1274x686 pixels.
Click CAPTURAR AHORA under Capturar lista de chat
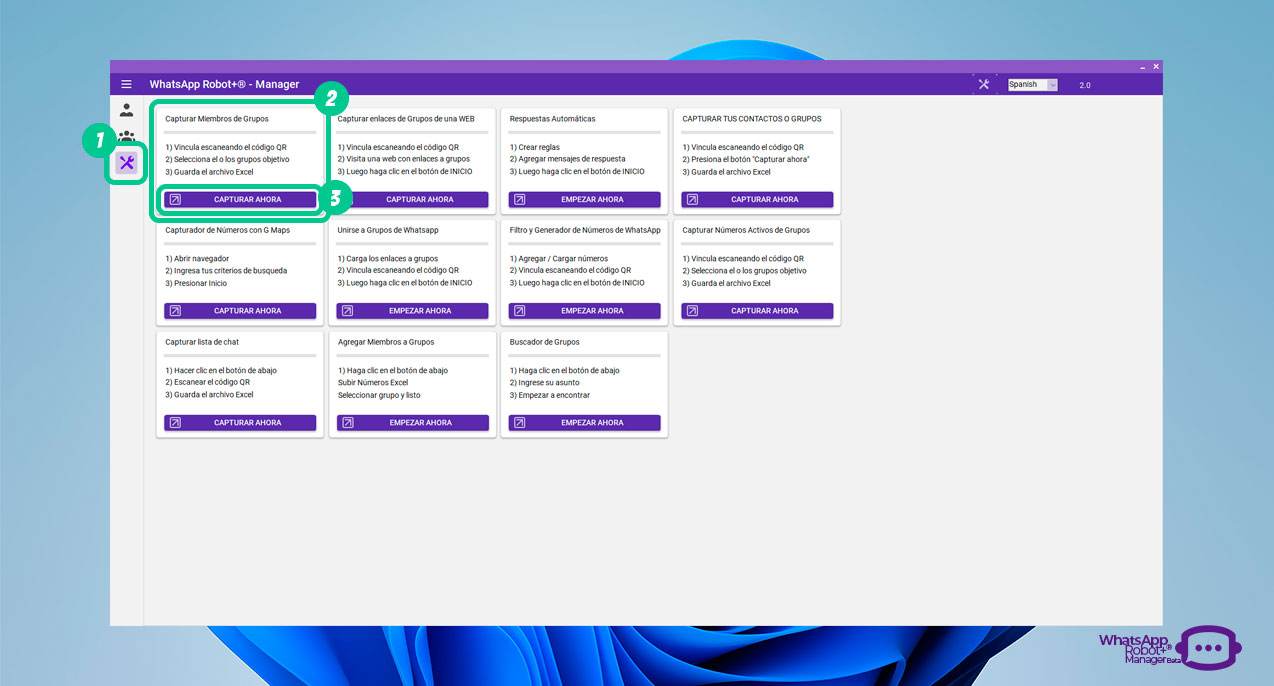coord(240,422)
